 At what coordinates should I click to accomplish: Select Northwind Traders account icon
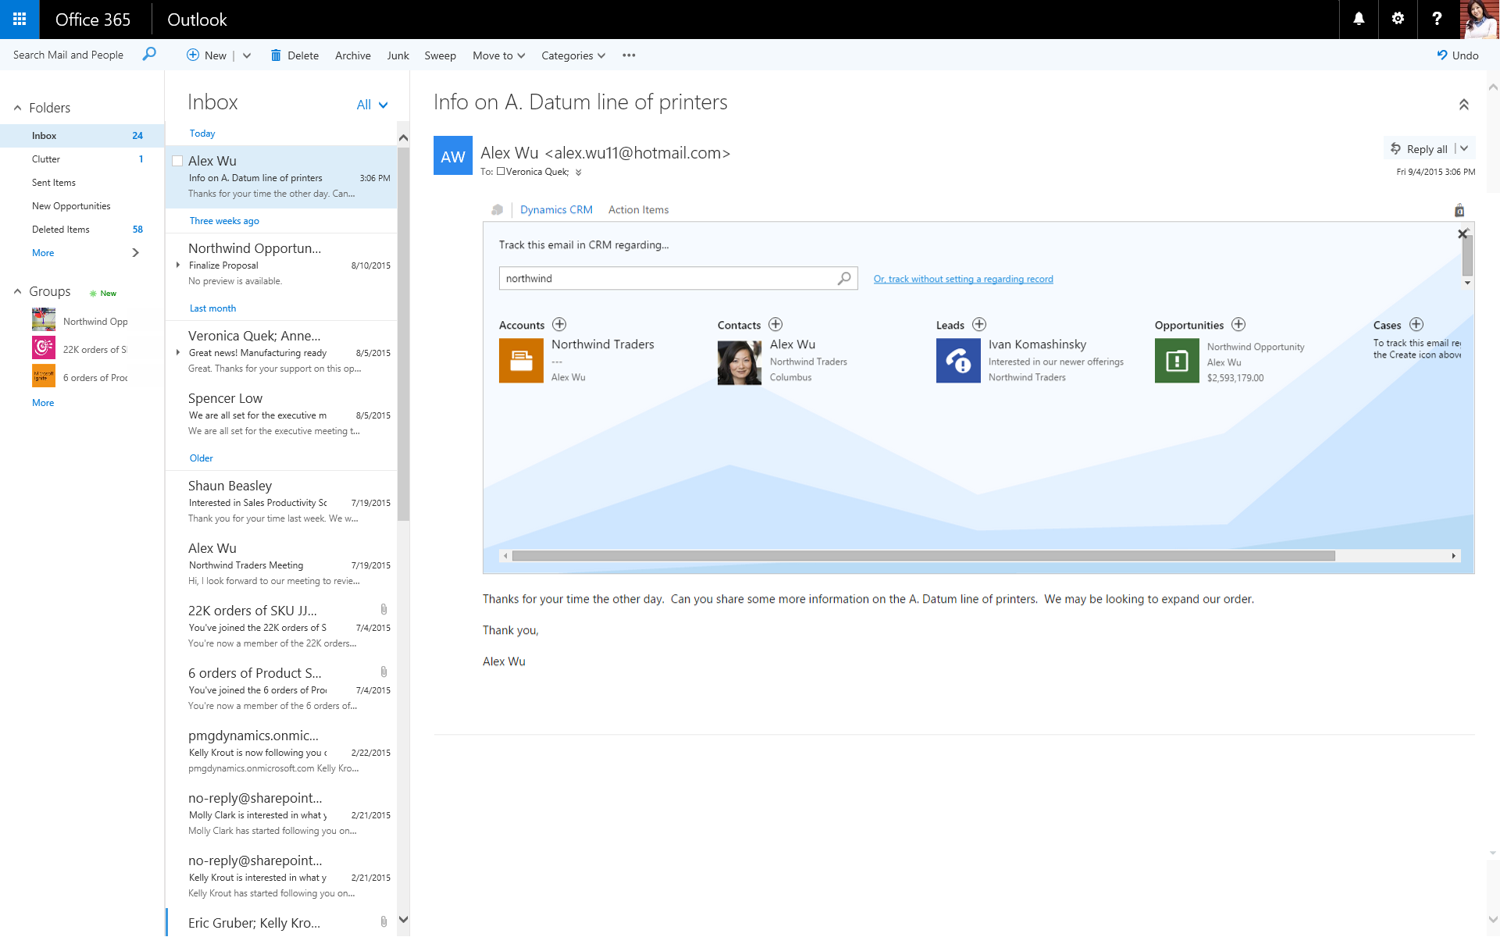[x=521, y=361]
